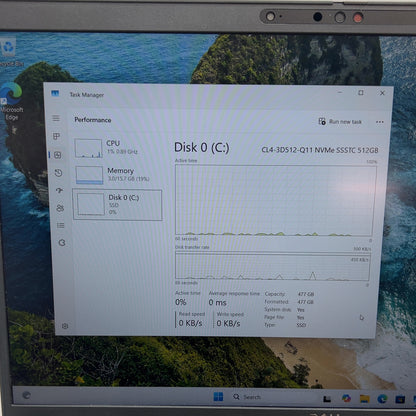The height and width of the screenshot is (416, 416).
Task: Open the Windows Start button
Action: pyautogui.click(x=218, y=397)
